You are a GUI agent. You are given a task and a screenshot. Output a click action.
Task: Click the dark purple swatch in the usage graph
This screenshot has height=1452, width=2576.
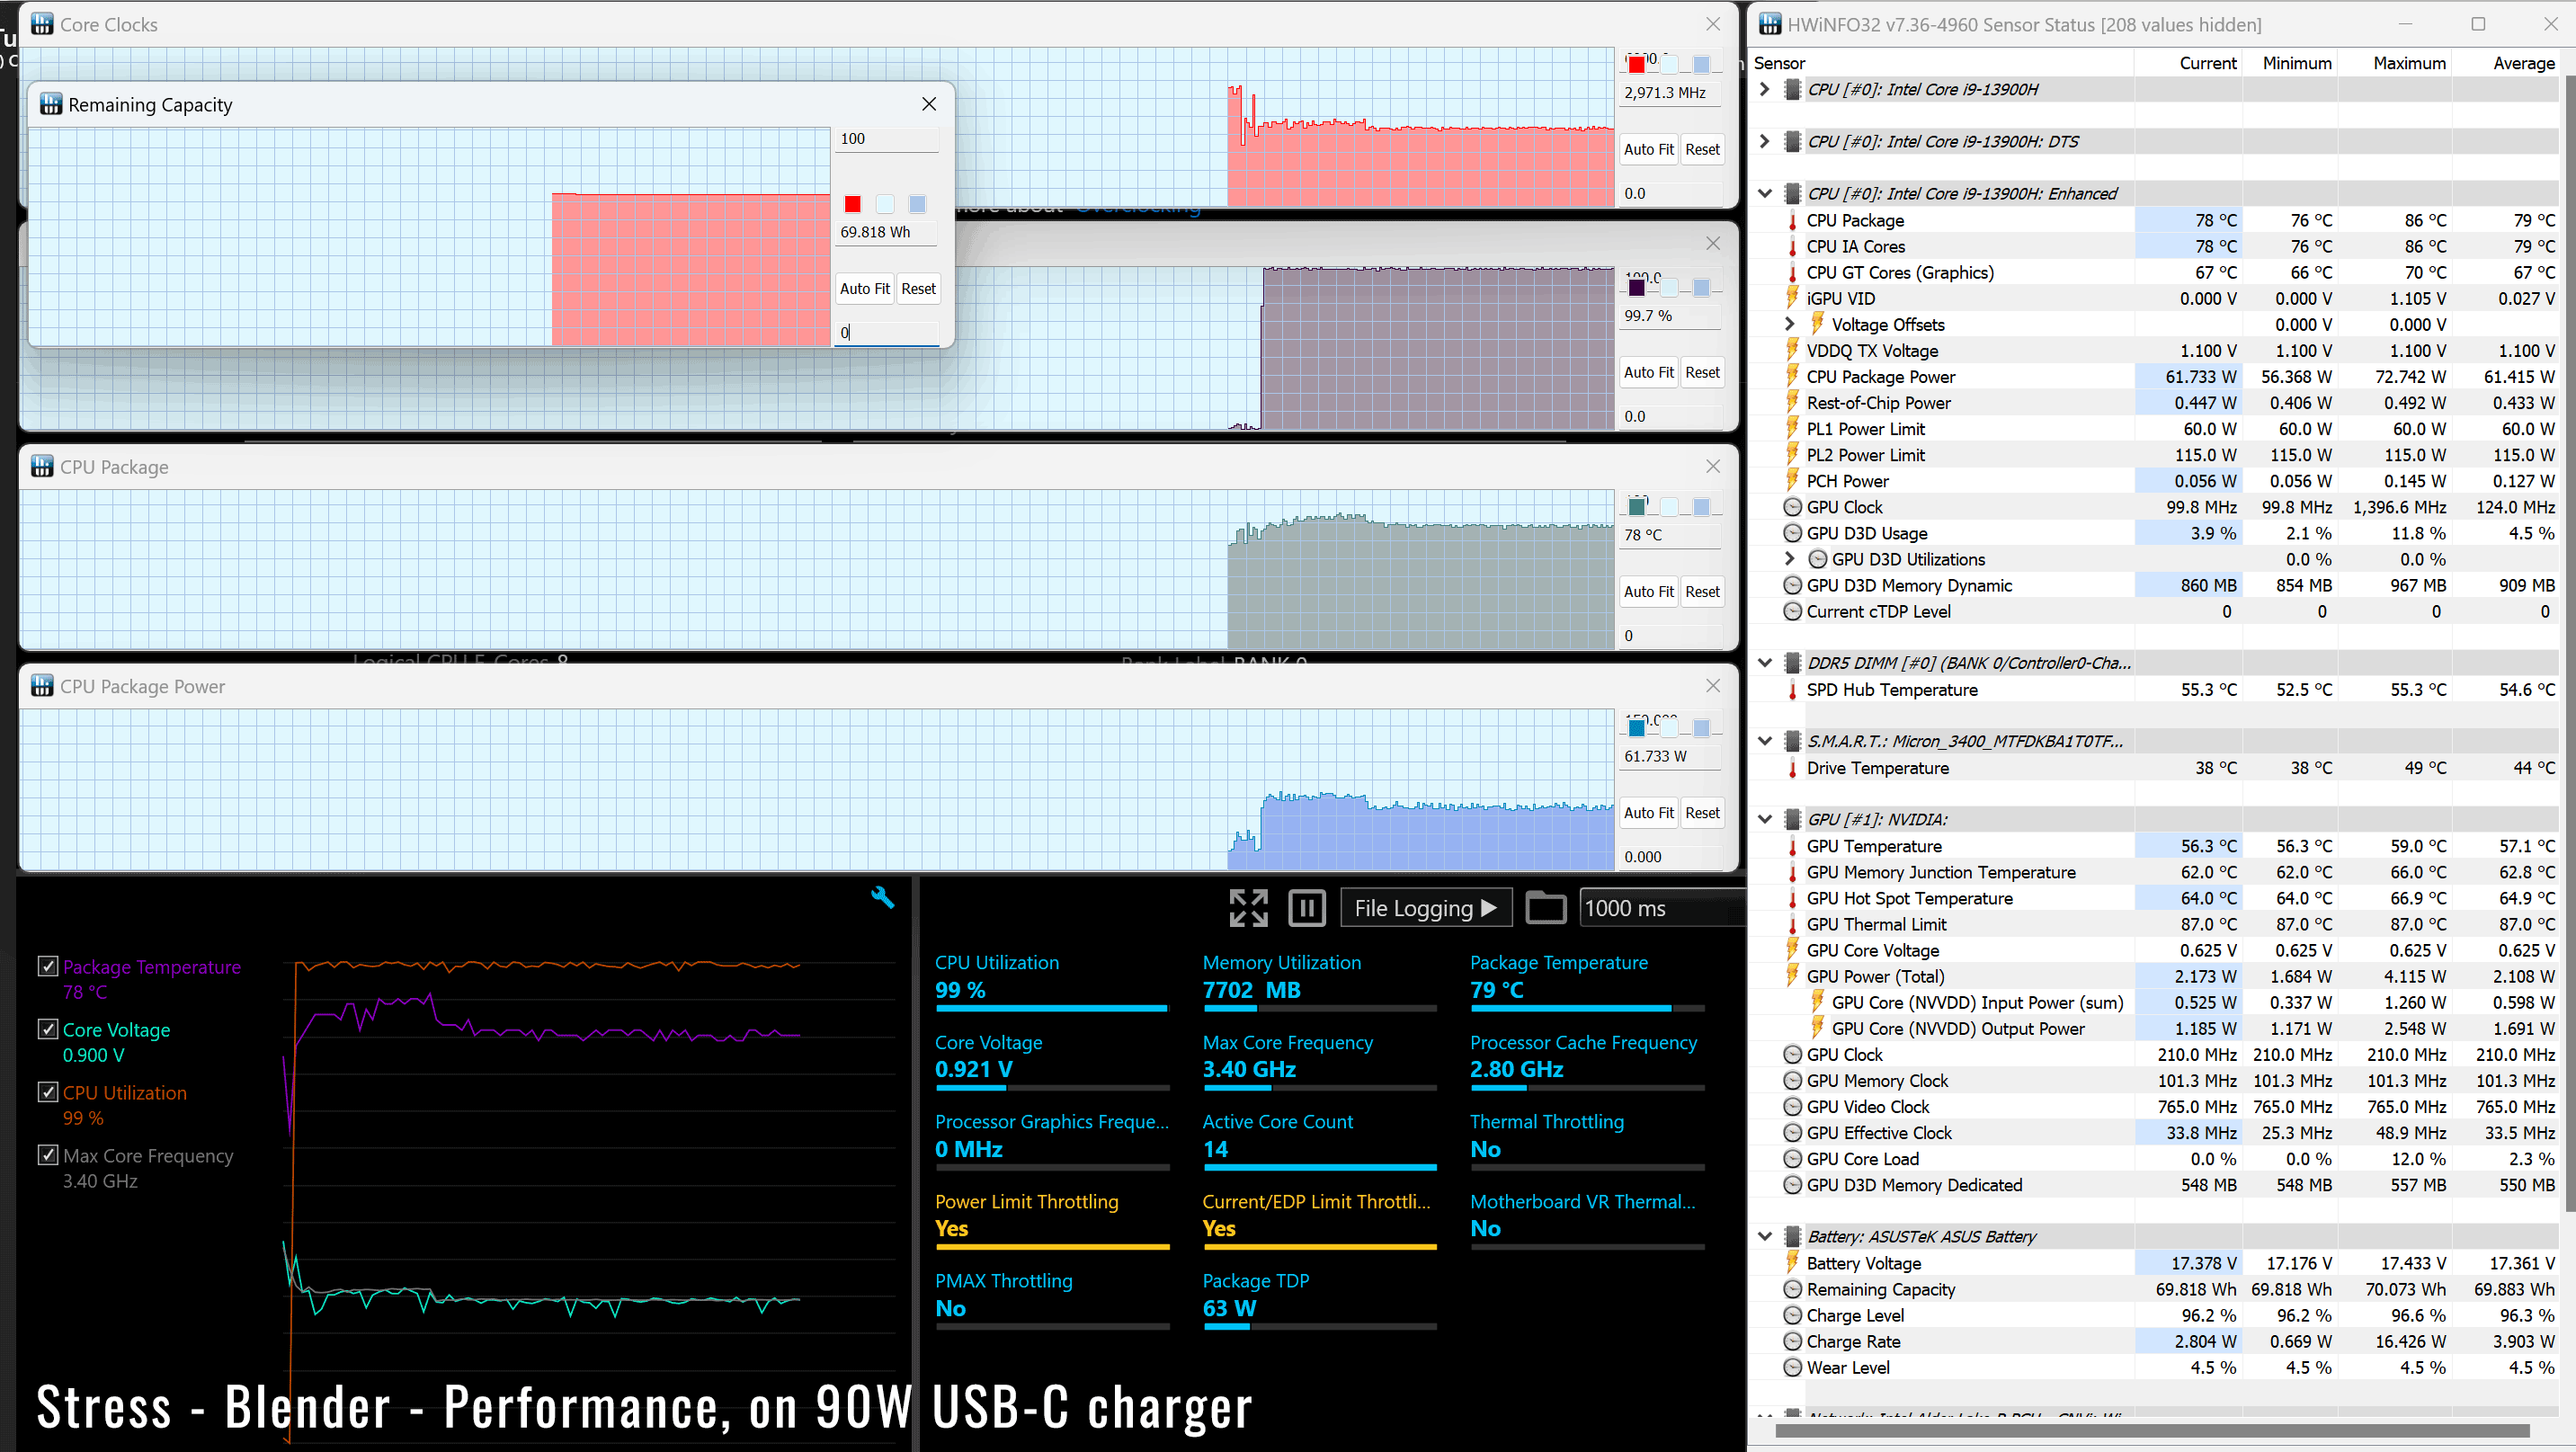coord(1636,288)
